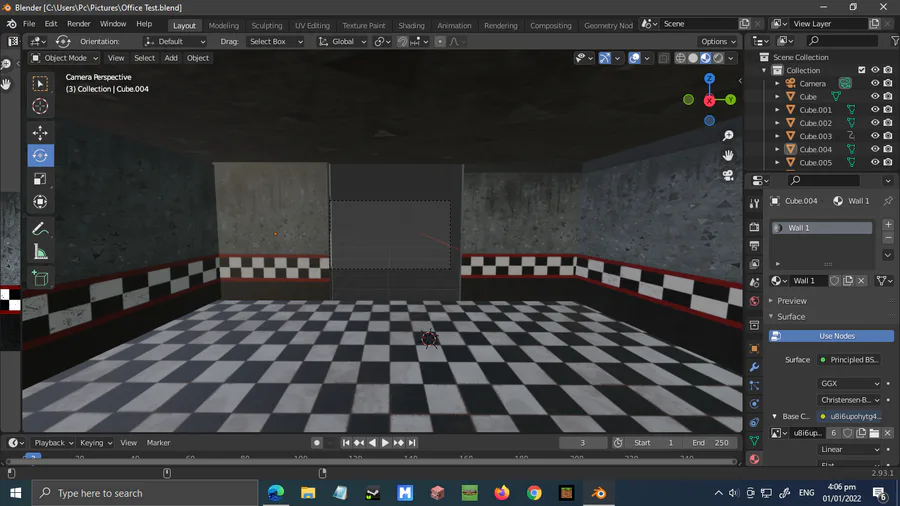Open Firefox from the taskbar
The height and width of the screenshot is (506, 900).
coord(502,493)
